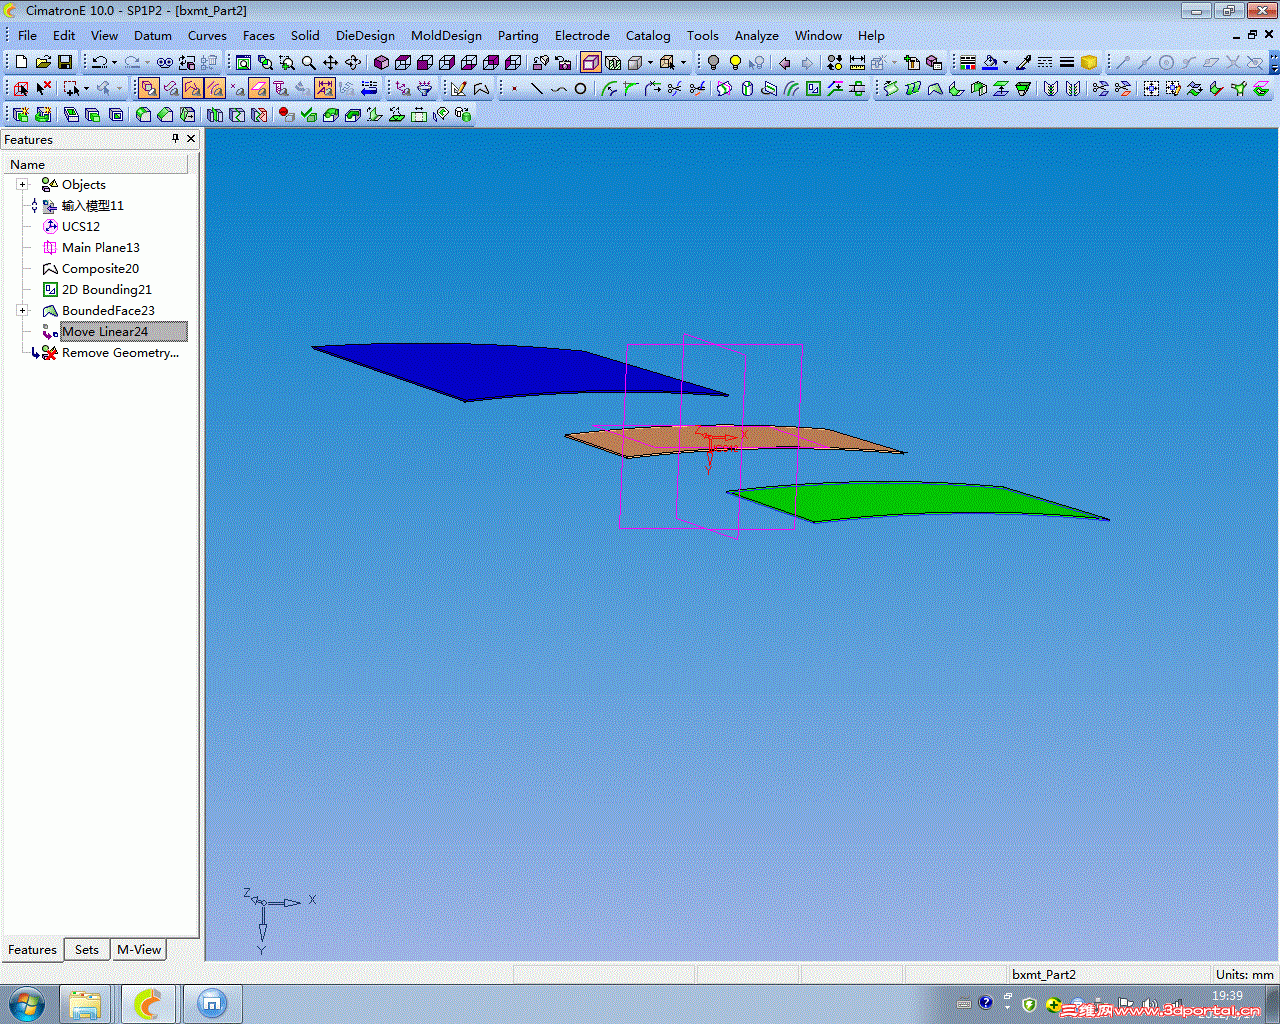Open the fill color bucket picker
The width and height of the screenshot is (1280, 1024).
990,62
